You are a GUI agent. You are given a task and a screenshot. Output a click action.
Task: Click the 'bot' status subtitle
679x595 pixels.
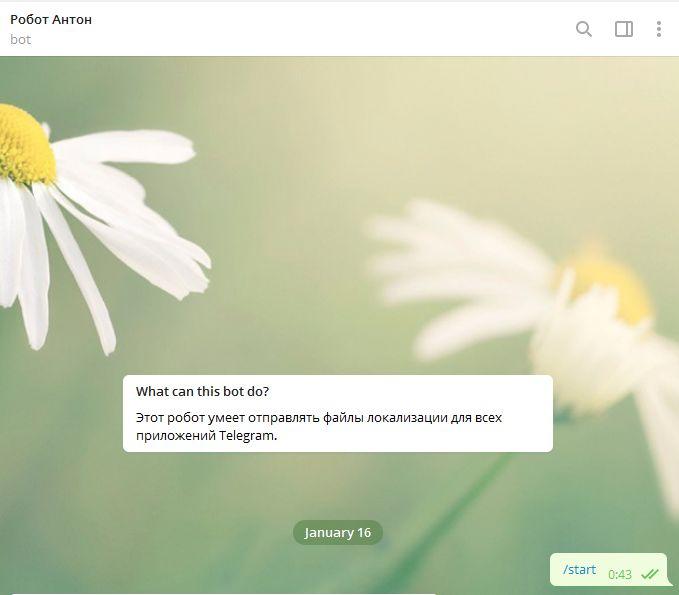click(x=21, y=40)
